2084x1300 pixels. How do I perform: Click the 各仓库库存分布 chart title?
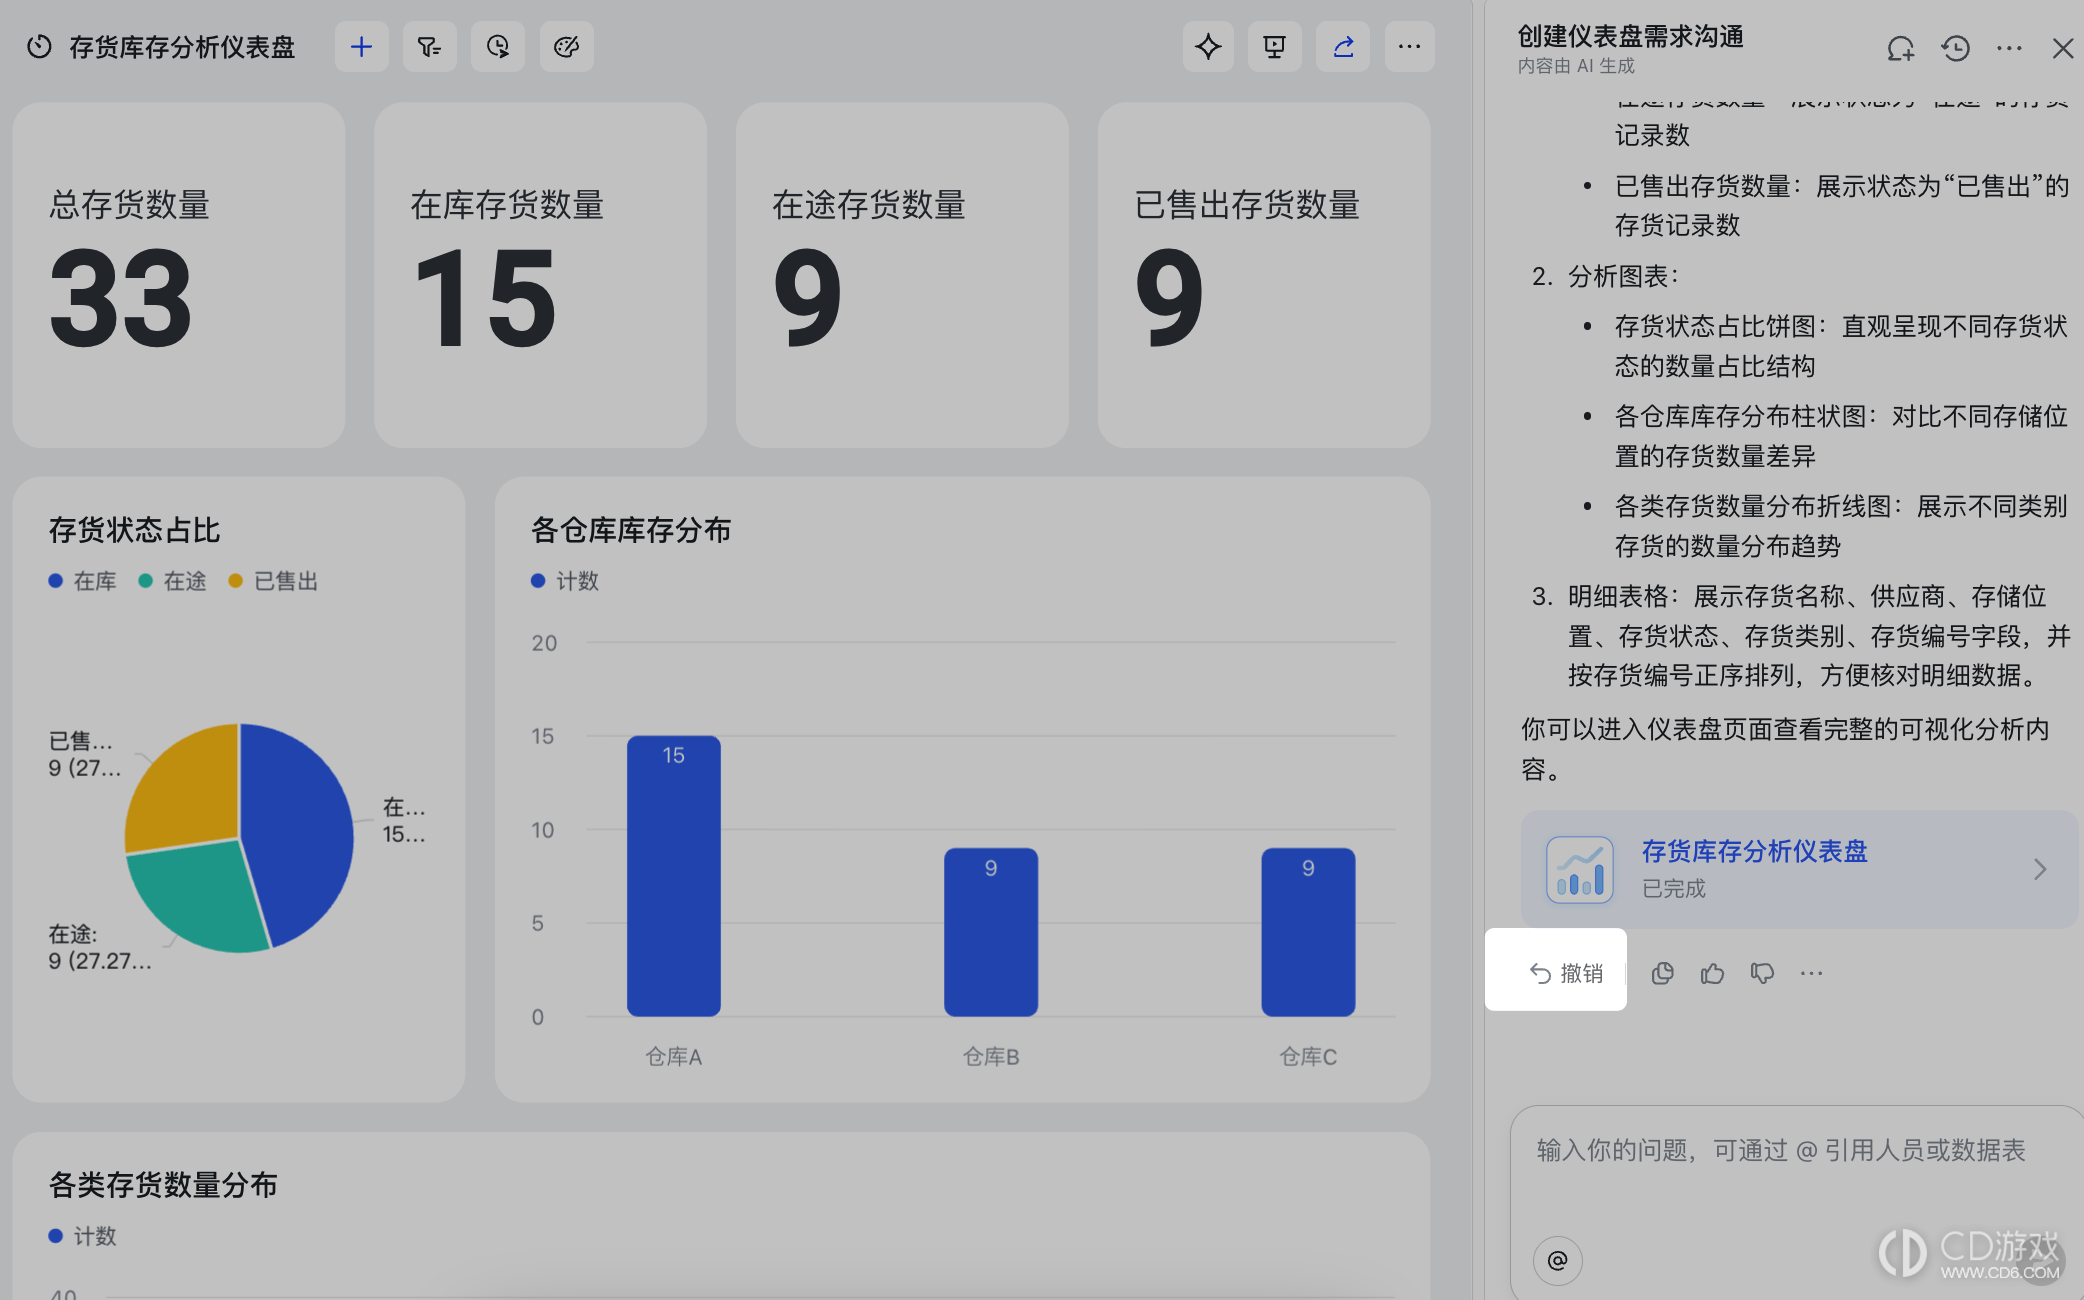[x=631, y=530]
